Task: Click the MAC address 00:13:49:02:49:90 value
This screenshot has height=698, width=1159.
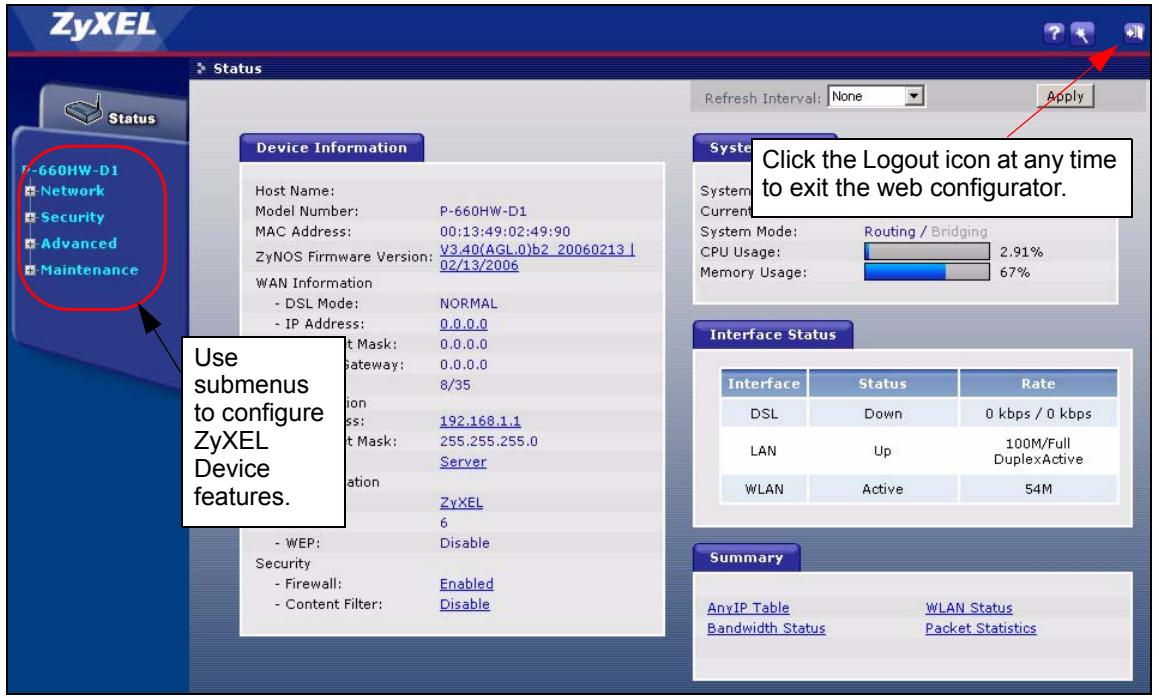Action: pos(505,231)
